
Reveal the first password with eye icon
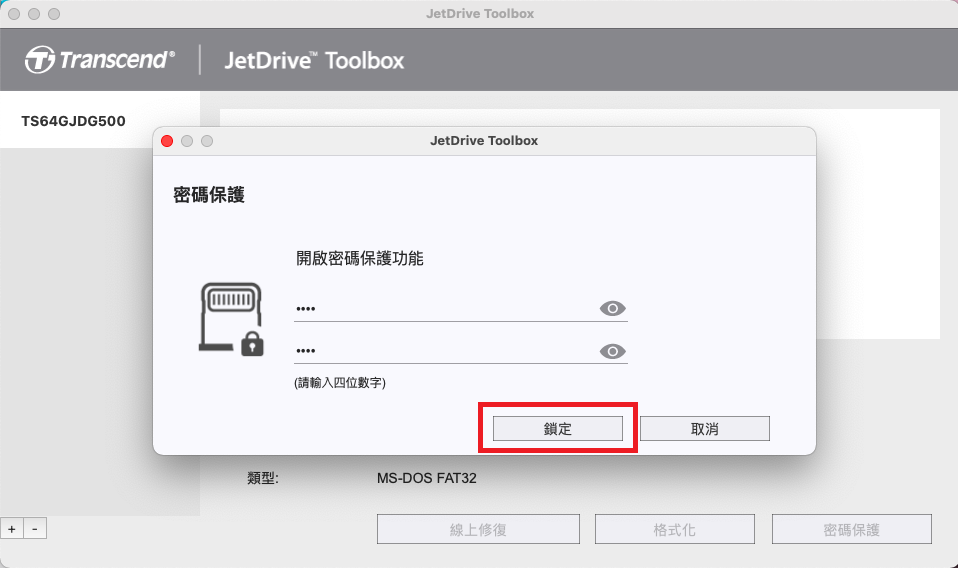(x=612, y=308)
